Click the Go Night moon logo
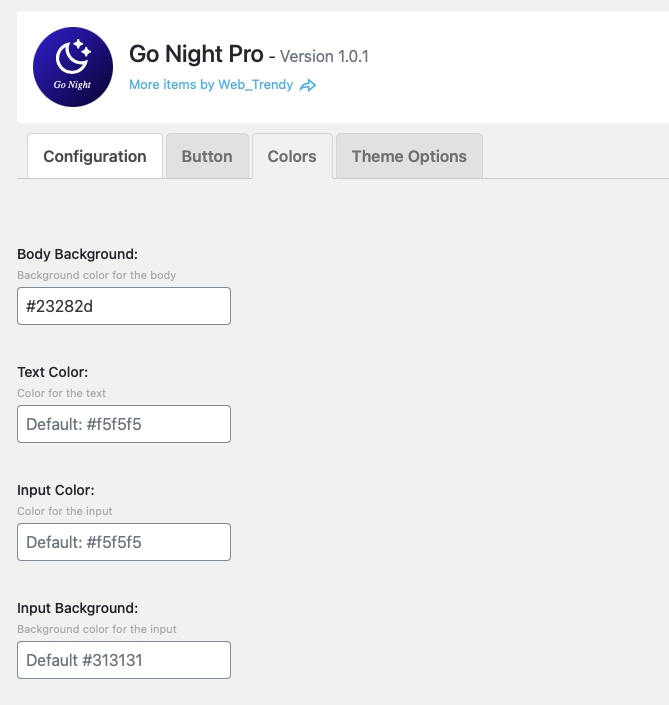 [72, 67]
